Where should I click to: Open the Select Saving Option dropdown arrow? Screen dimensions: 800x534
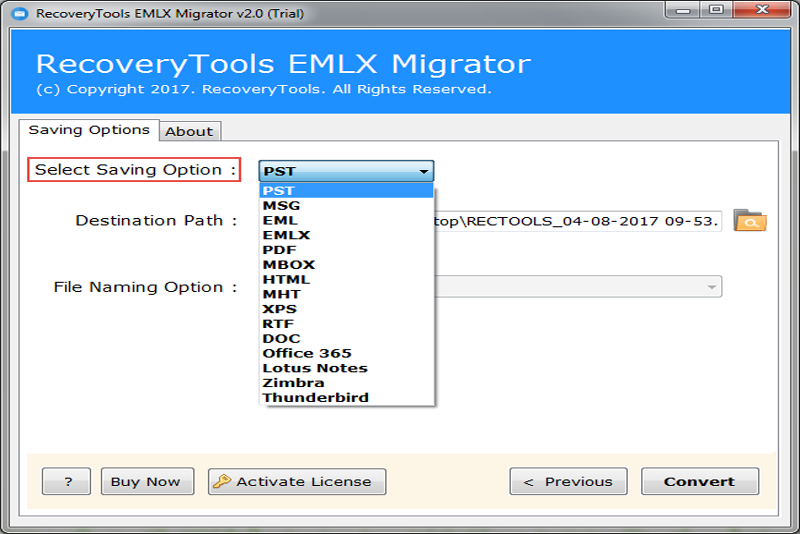tap(423, 171)
